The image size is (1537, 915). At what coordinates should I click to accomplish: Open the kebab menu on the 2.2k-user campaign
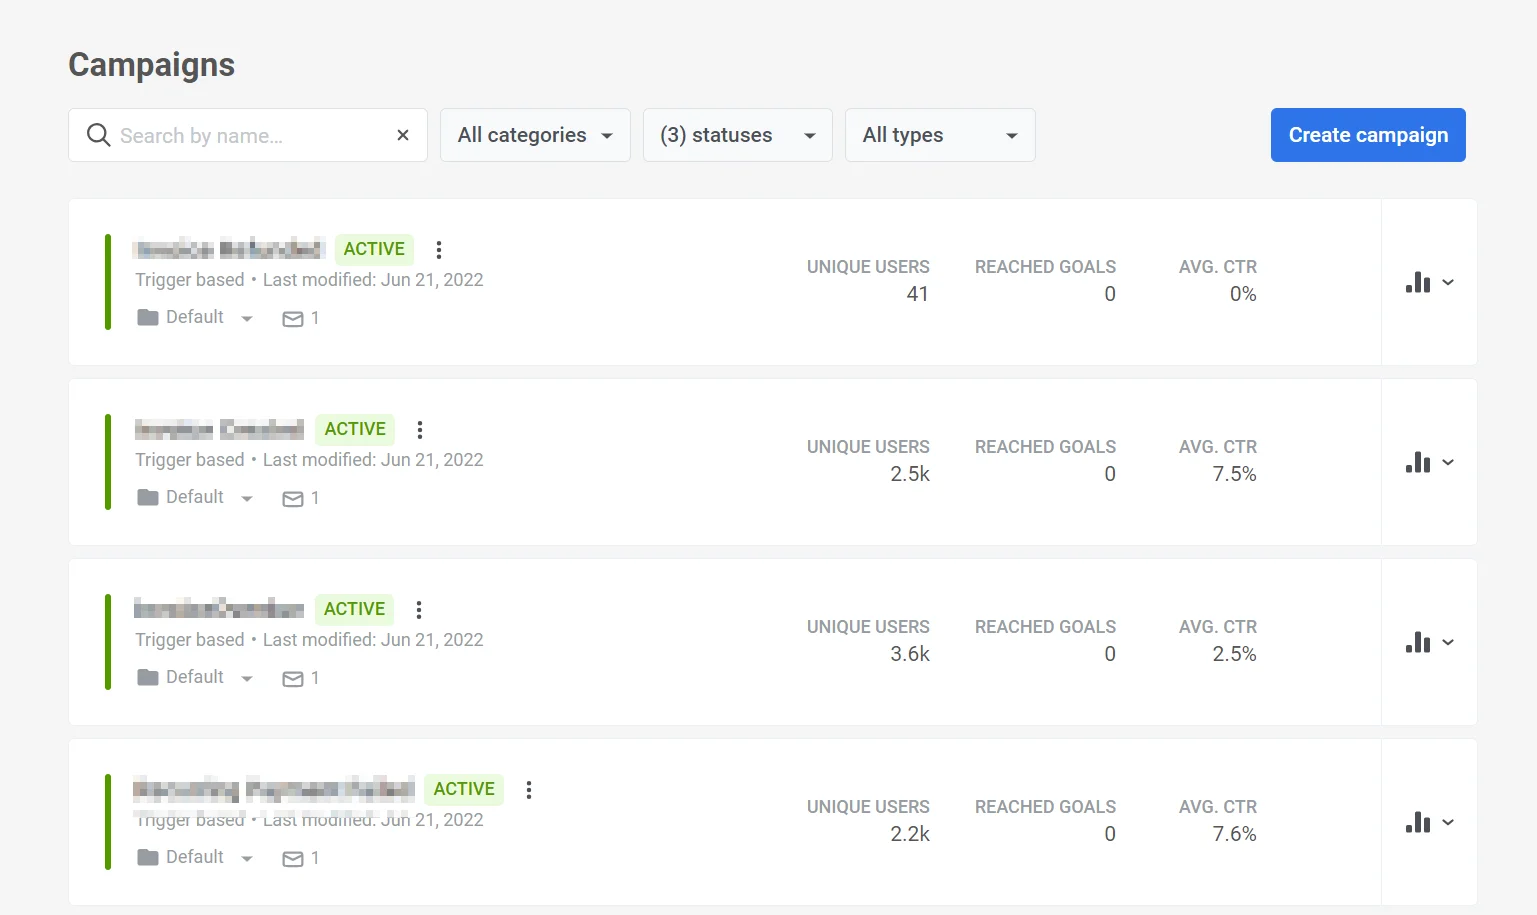click(528, 789)
